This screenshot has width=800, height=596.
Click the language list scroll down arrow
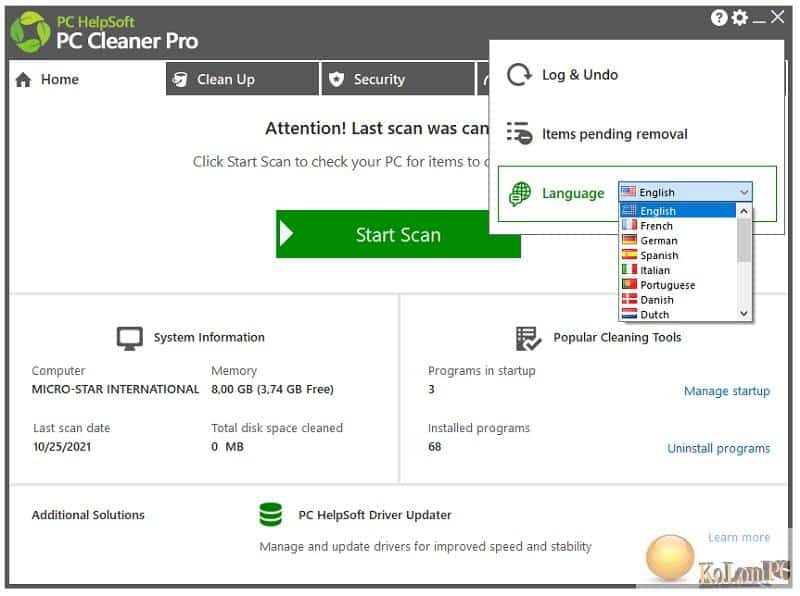[744, 313]
